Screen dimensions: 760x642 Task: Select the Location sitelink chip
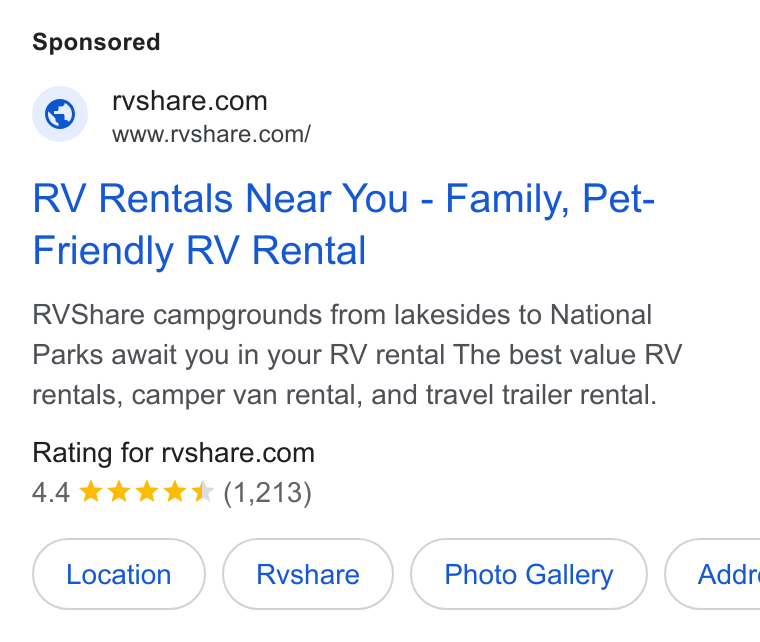(x=119, y=574)
